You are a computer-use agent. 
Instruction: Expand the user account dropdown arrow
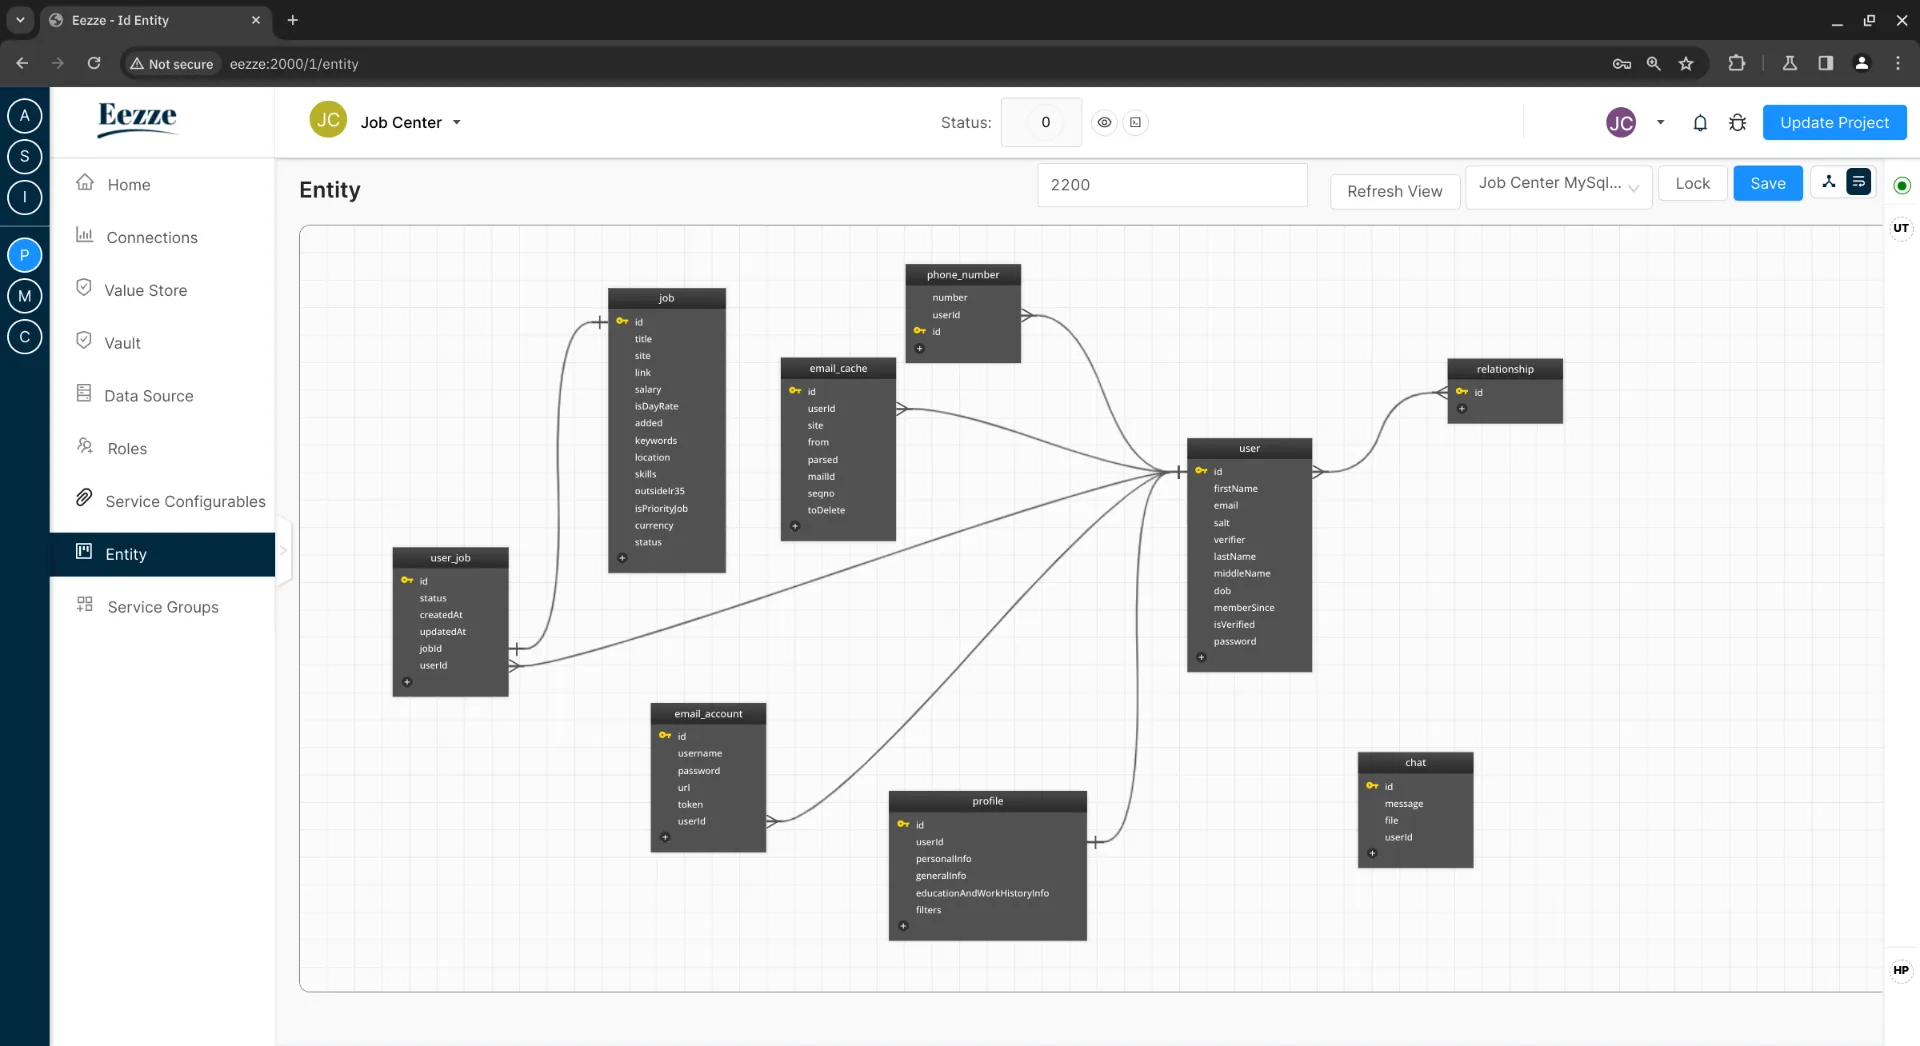point(1660,122)
